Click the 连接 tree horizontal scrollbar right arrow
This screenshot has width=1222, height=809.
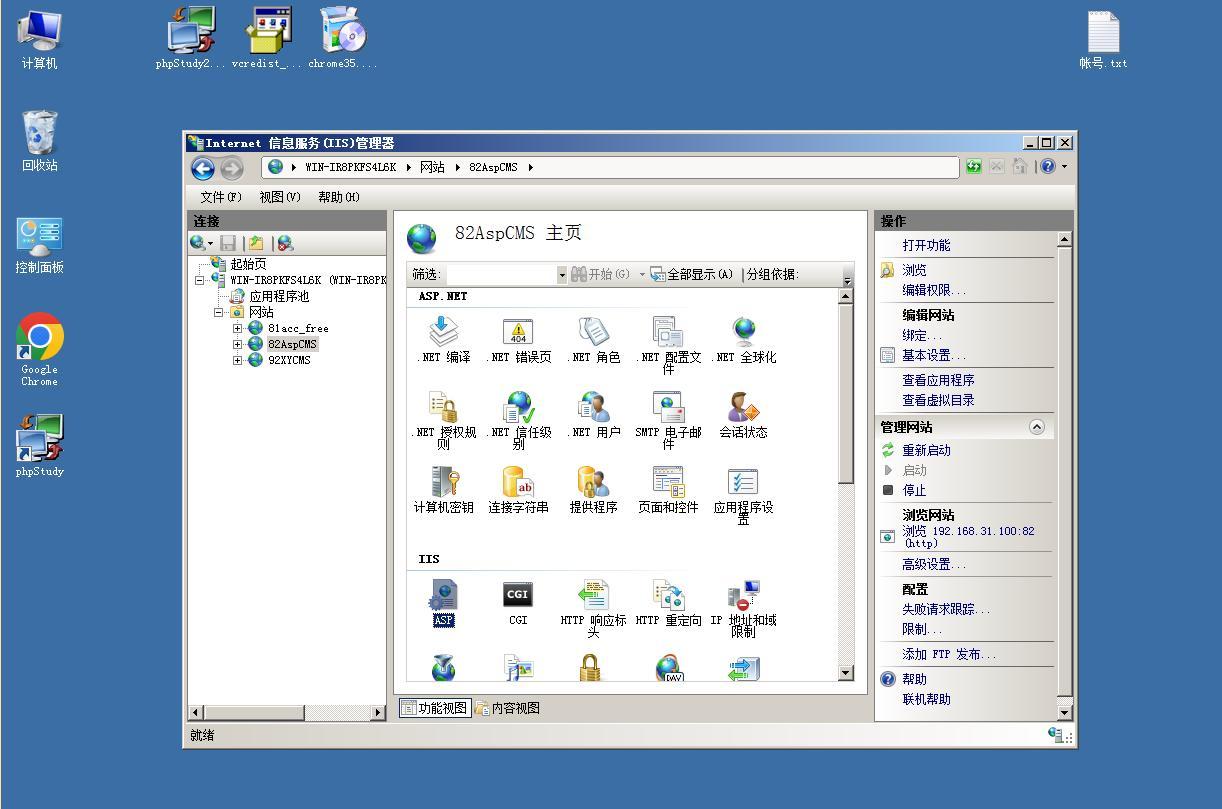pos(378,712)
